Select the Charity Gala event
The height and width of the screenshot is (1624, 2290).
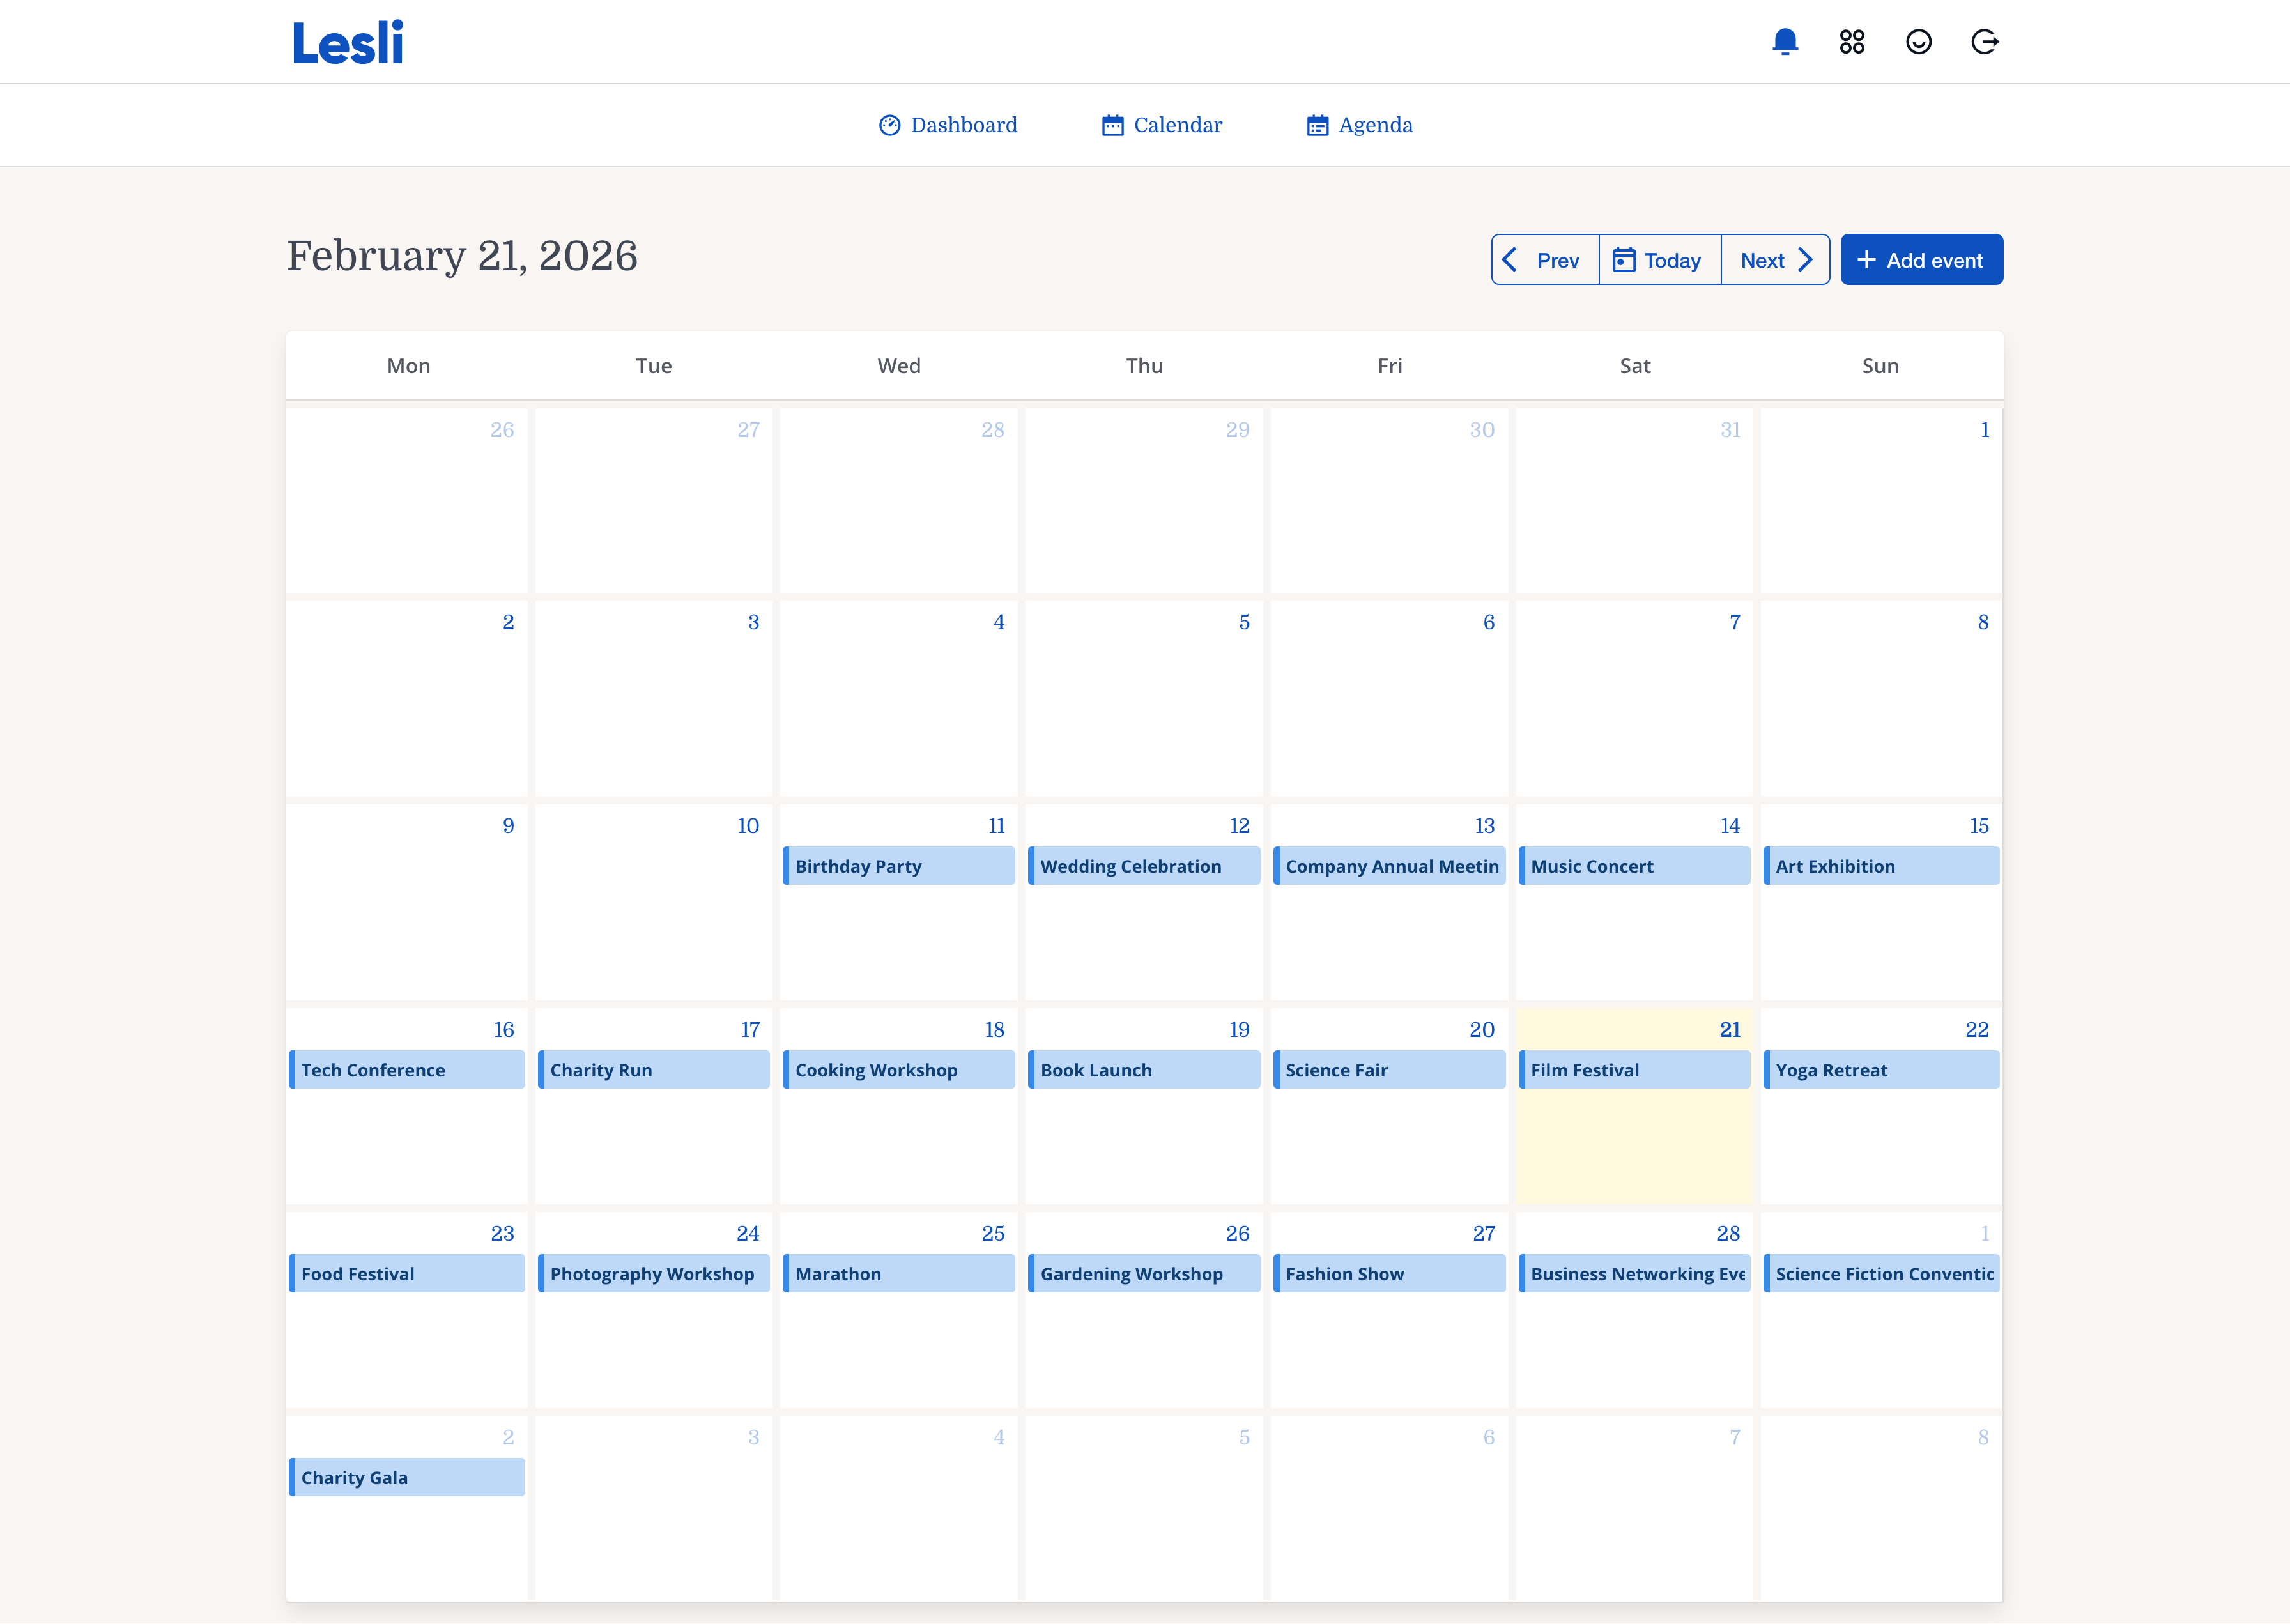(407, 1477)
